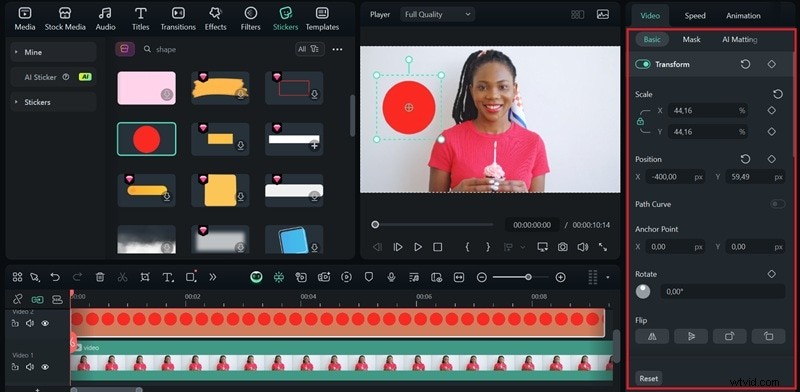This screenshot has height=392, width=800.
Task: Select the AI Matting sub-tab
Action: (x=739, y=39)
